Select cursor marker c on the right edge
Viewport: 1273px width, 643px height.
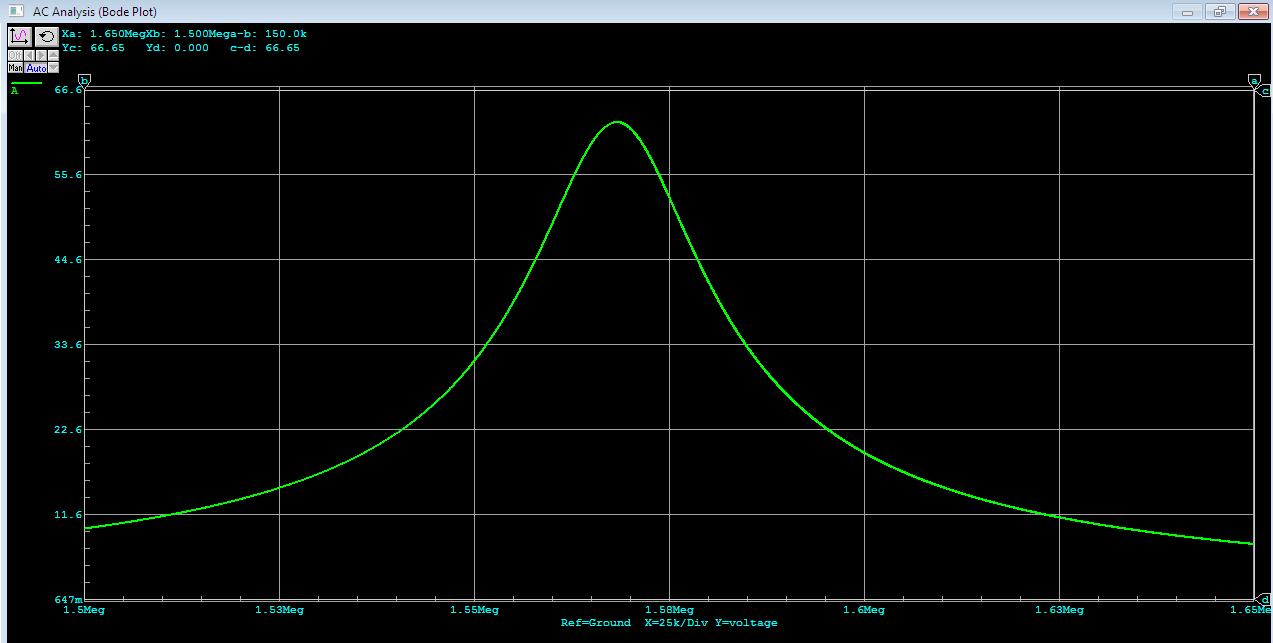[1264, 91]
